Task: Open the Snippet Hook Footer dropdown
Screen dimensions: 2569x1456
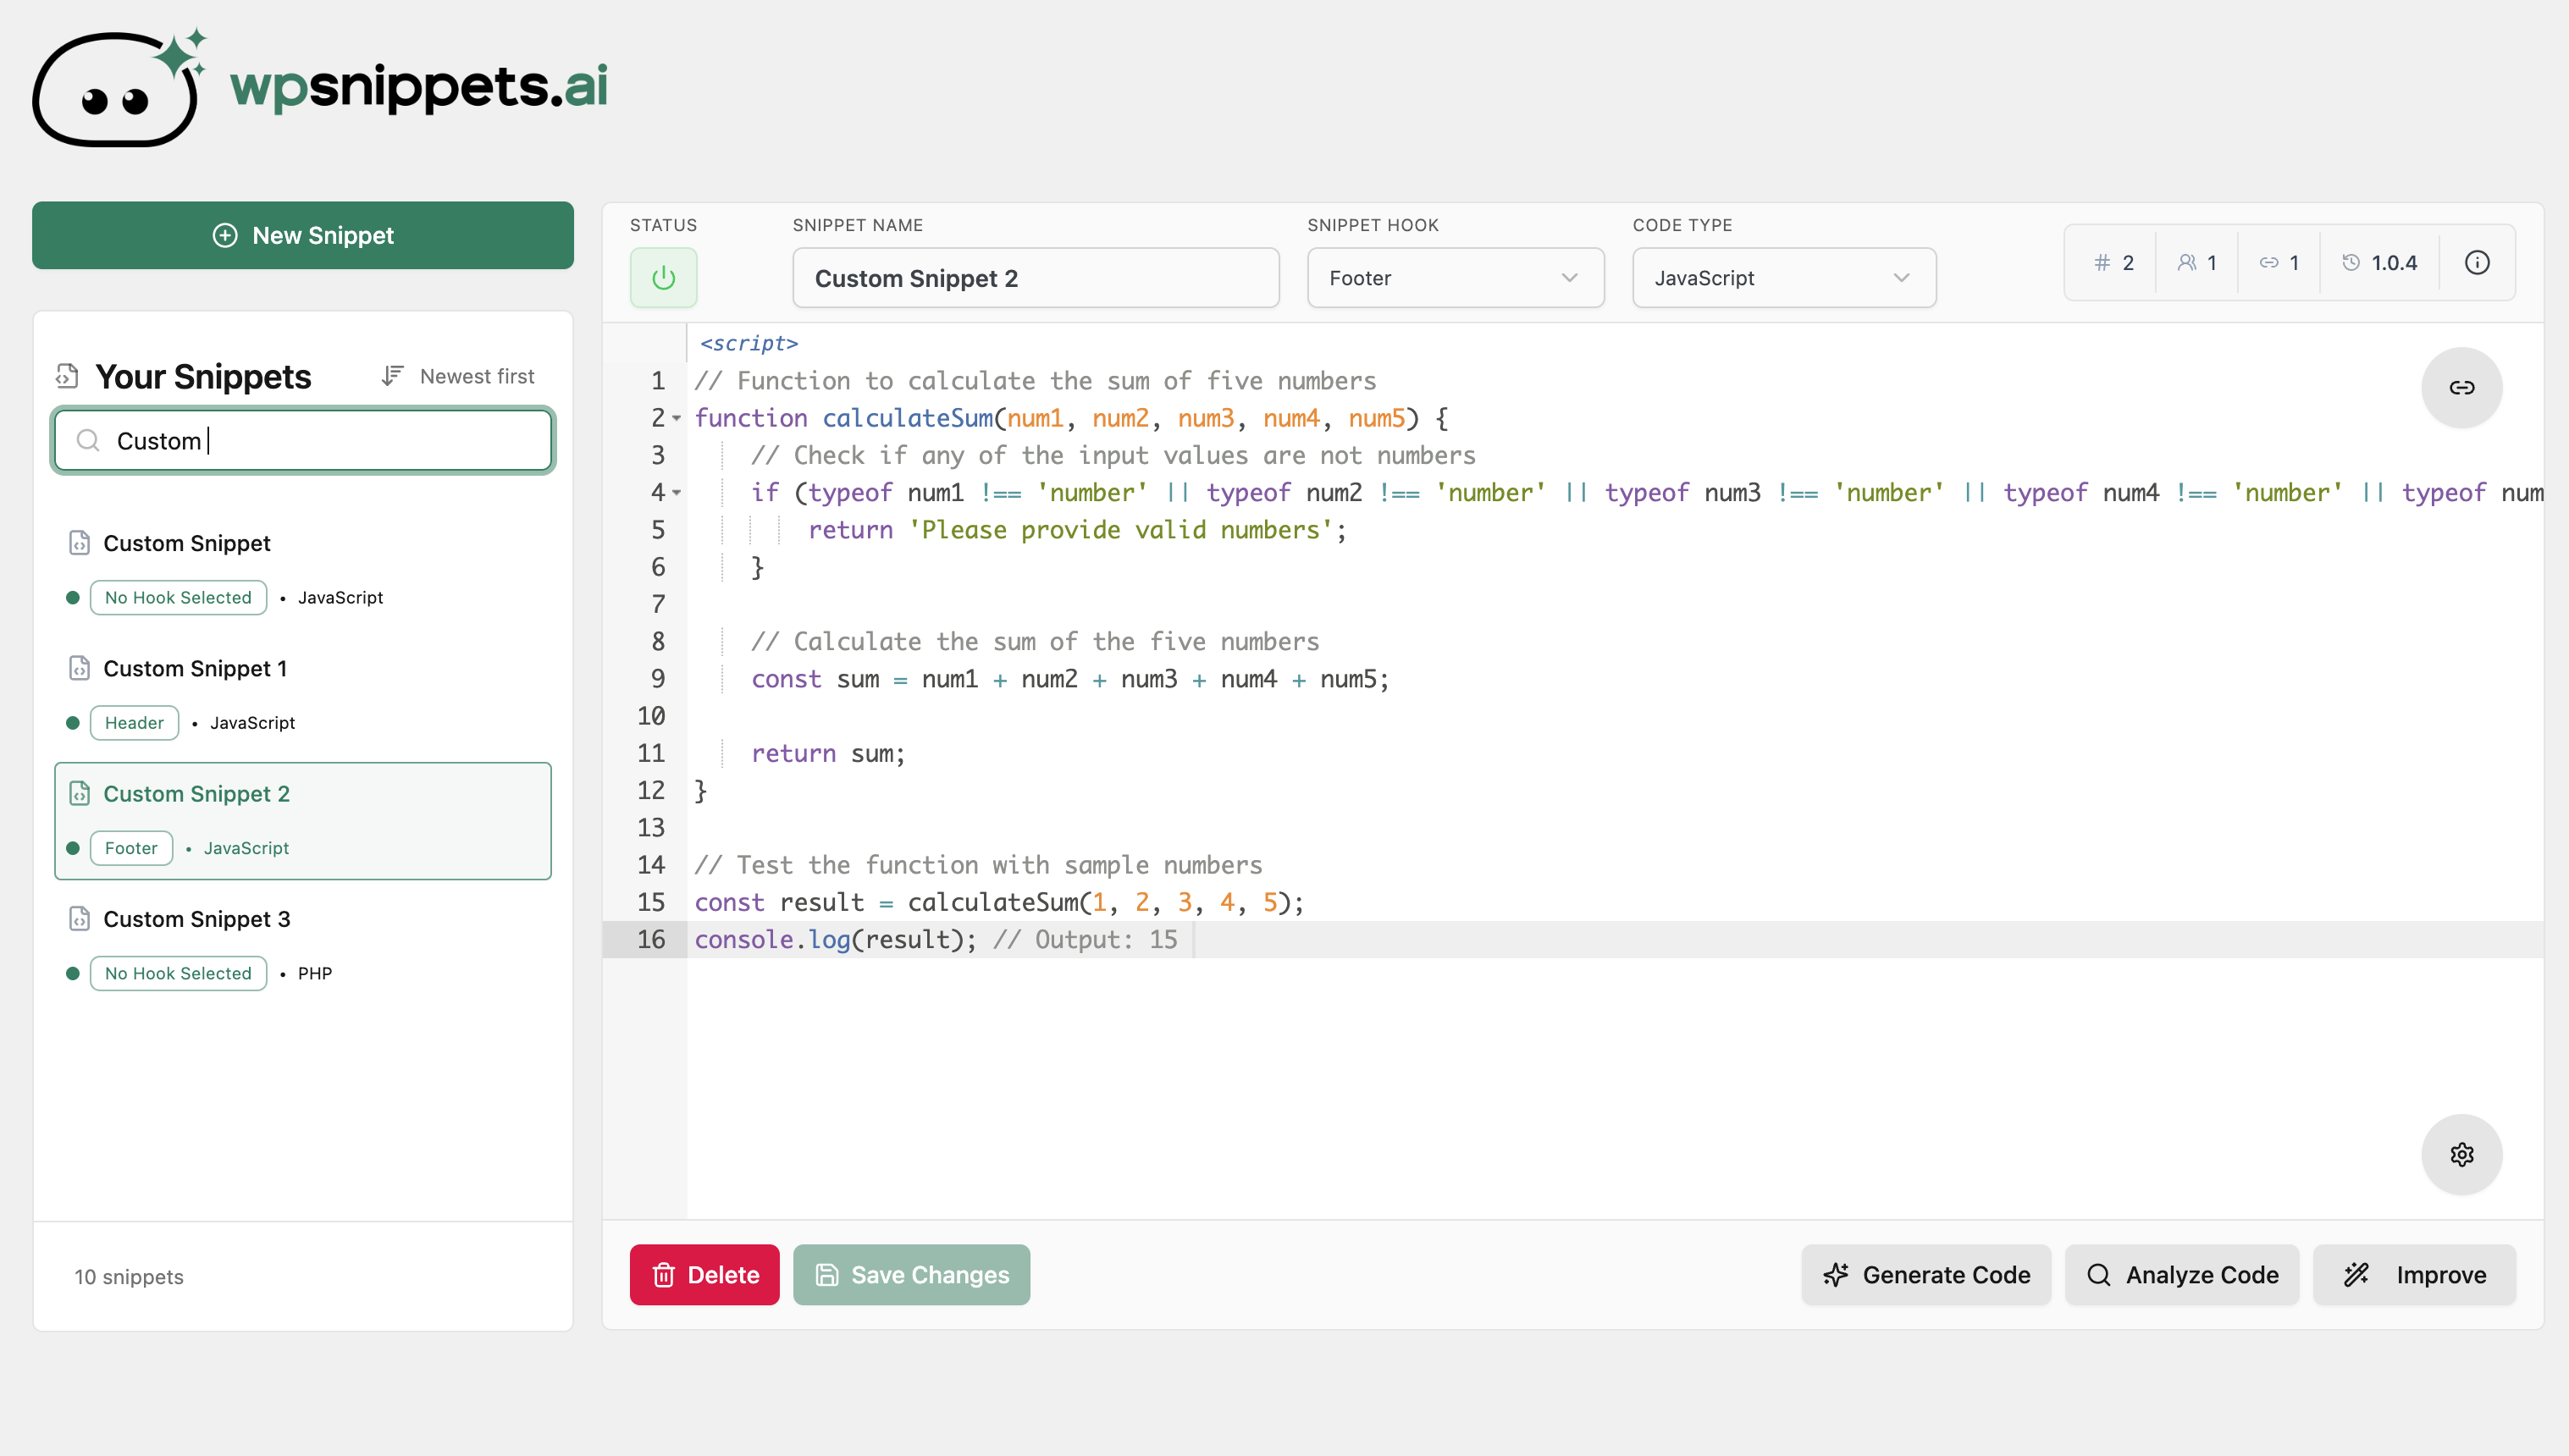Action: point(1455,278)
